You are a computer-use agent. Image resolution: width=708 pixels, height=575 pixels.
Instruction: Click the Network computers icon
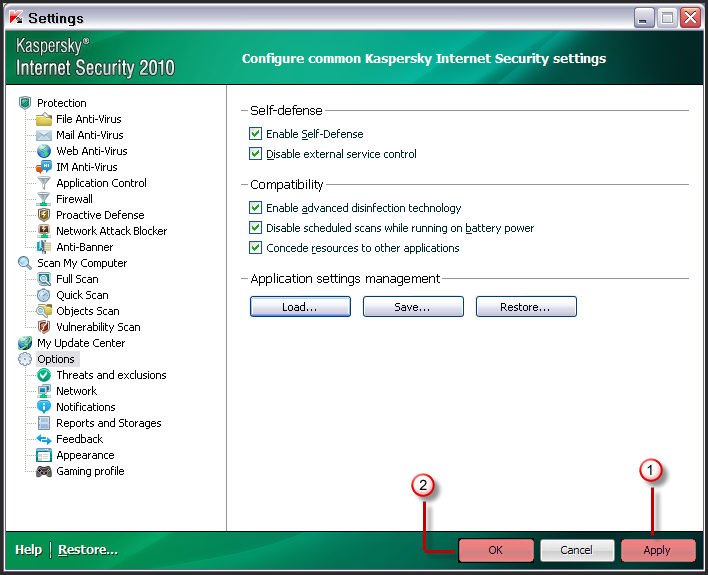[x=44, y=391]
